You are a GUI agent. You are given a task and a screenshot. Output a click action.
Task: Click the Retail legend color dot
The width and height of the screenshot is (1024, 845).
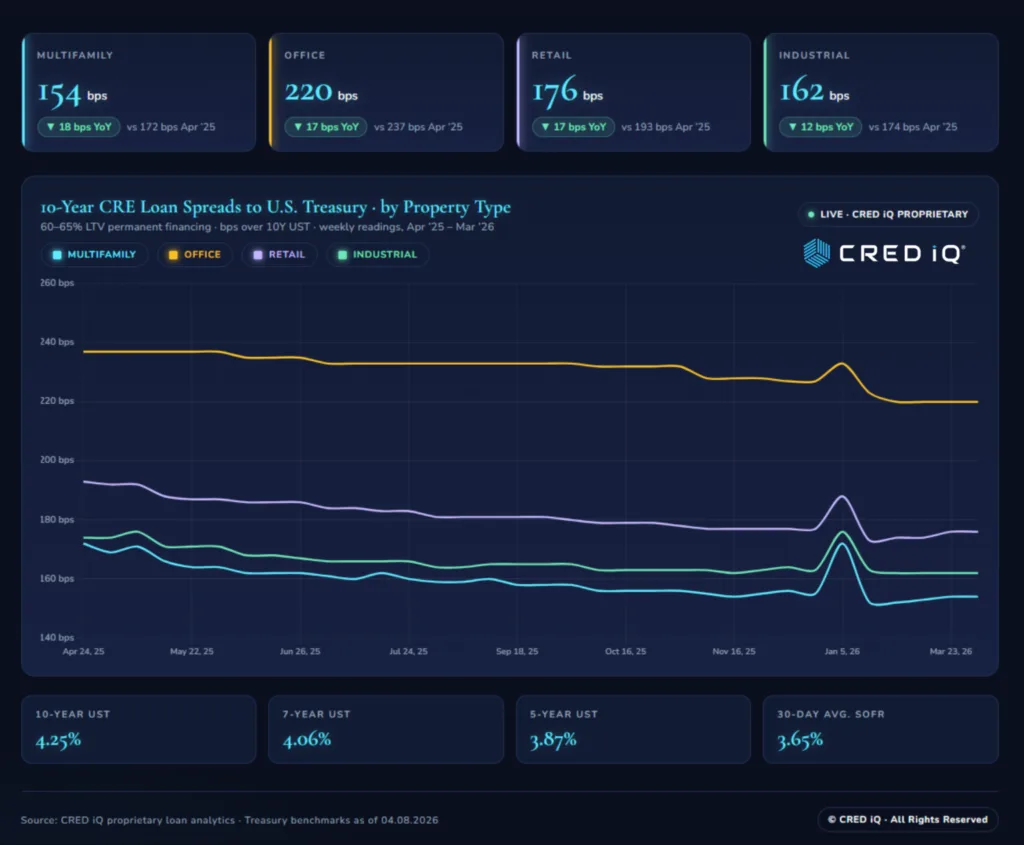pos(257,254)
